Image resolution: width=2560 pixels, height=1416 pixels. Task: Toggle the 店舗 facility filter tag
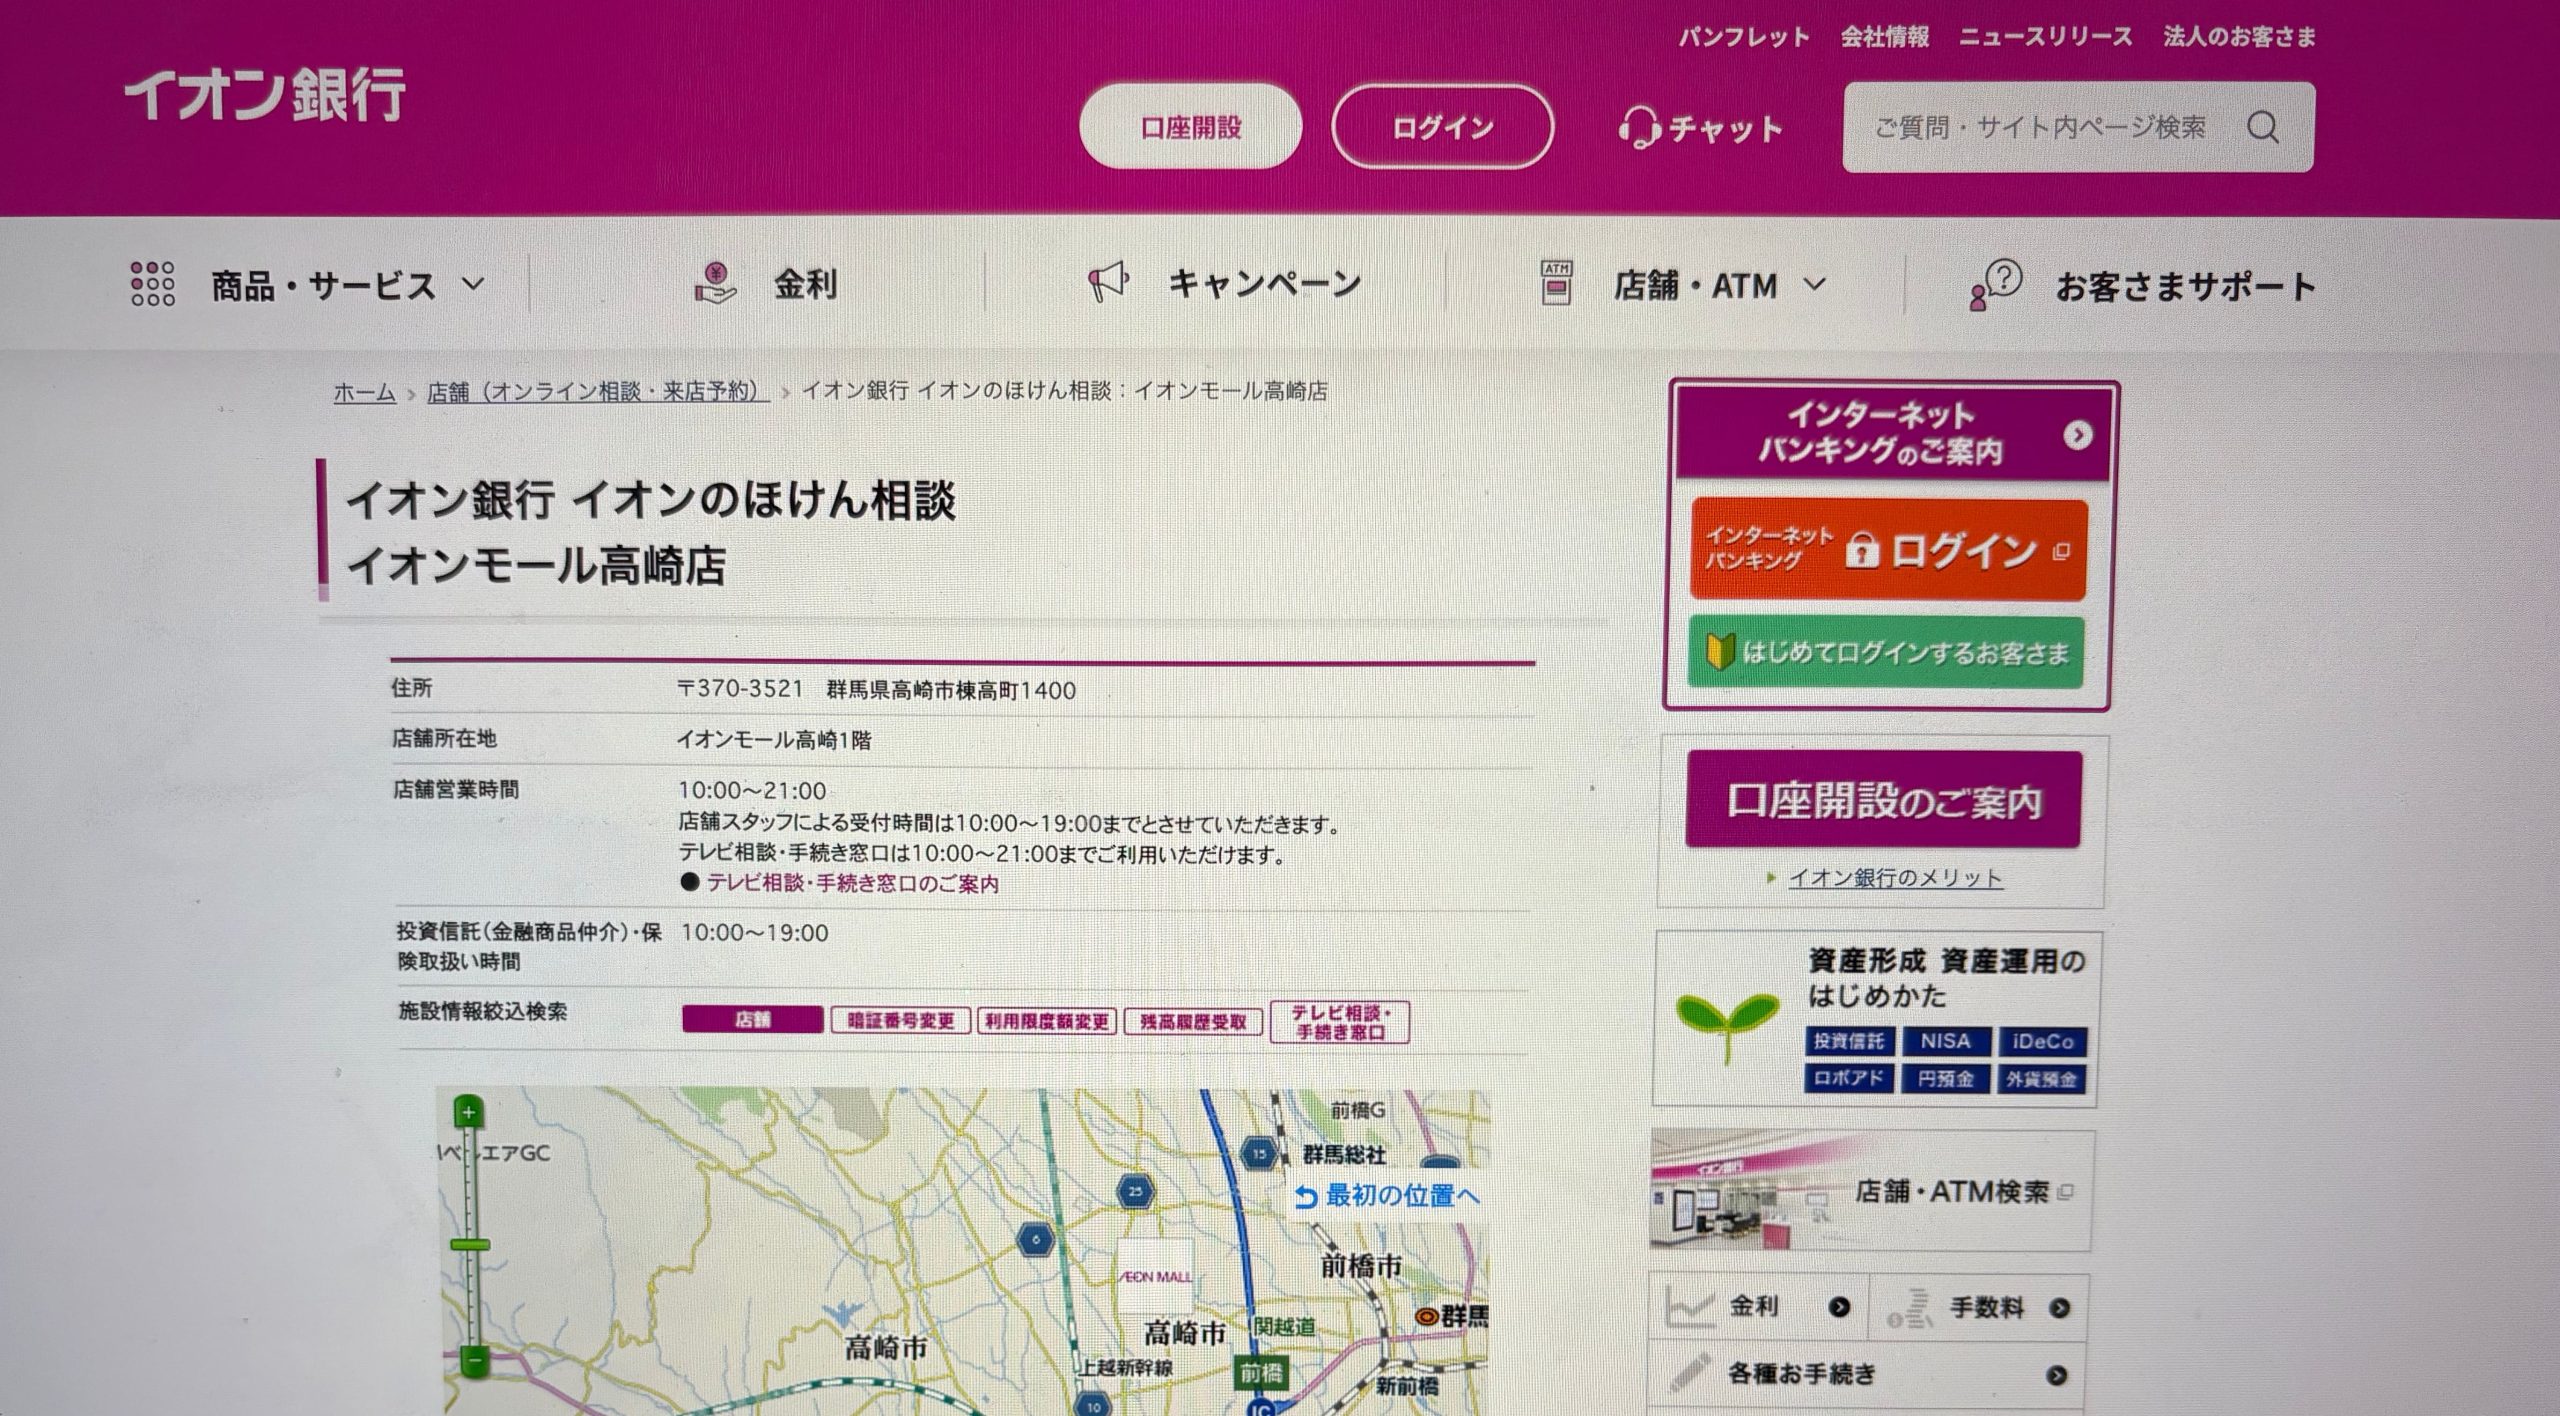coord(752,1020)
